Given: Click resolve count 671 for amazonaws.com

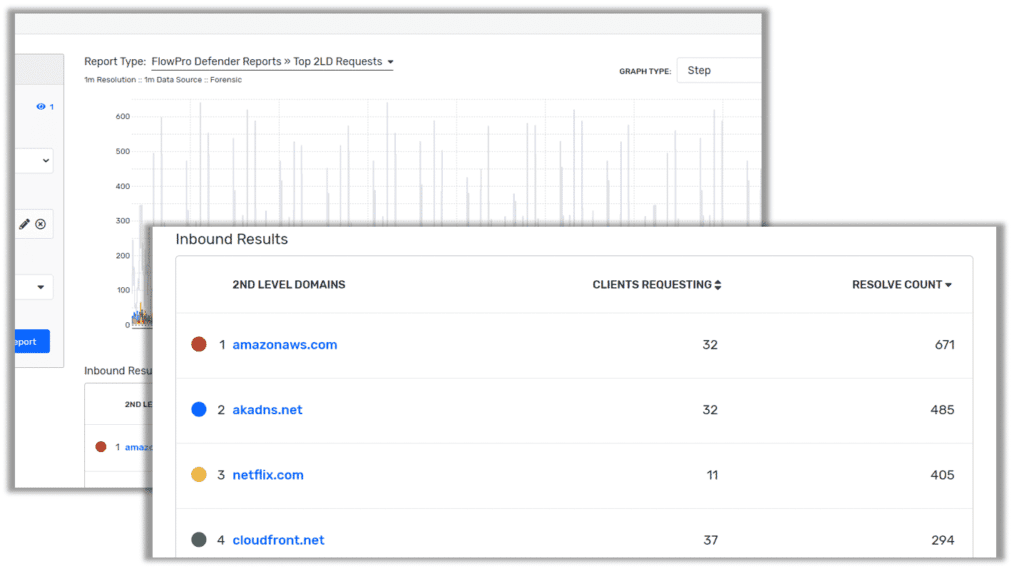Looking at the screenshot, I should tap(944, 345).
